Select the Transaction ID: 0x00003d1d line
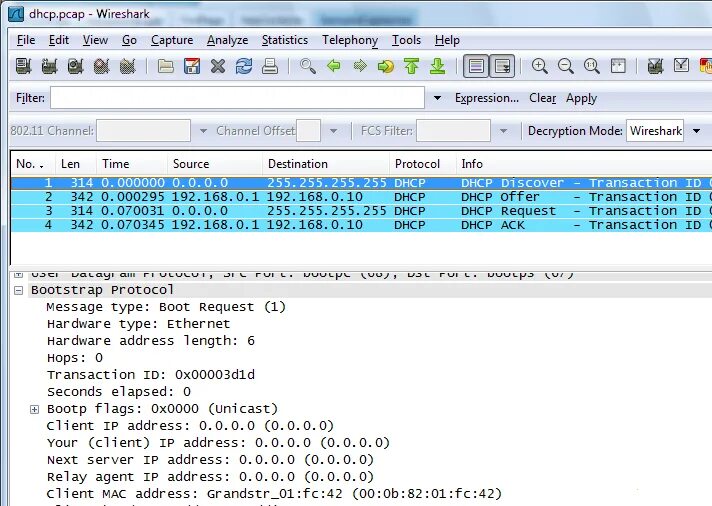 pos(151,375)
